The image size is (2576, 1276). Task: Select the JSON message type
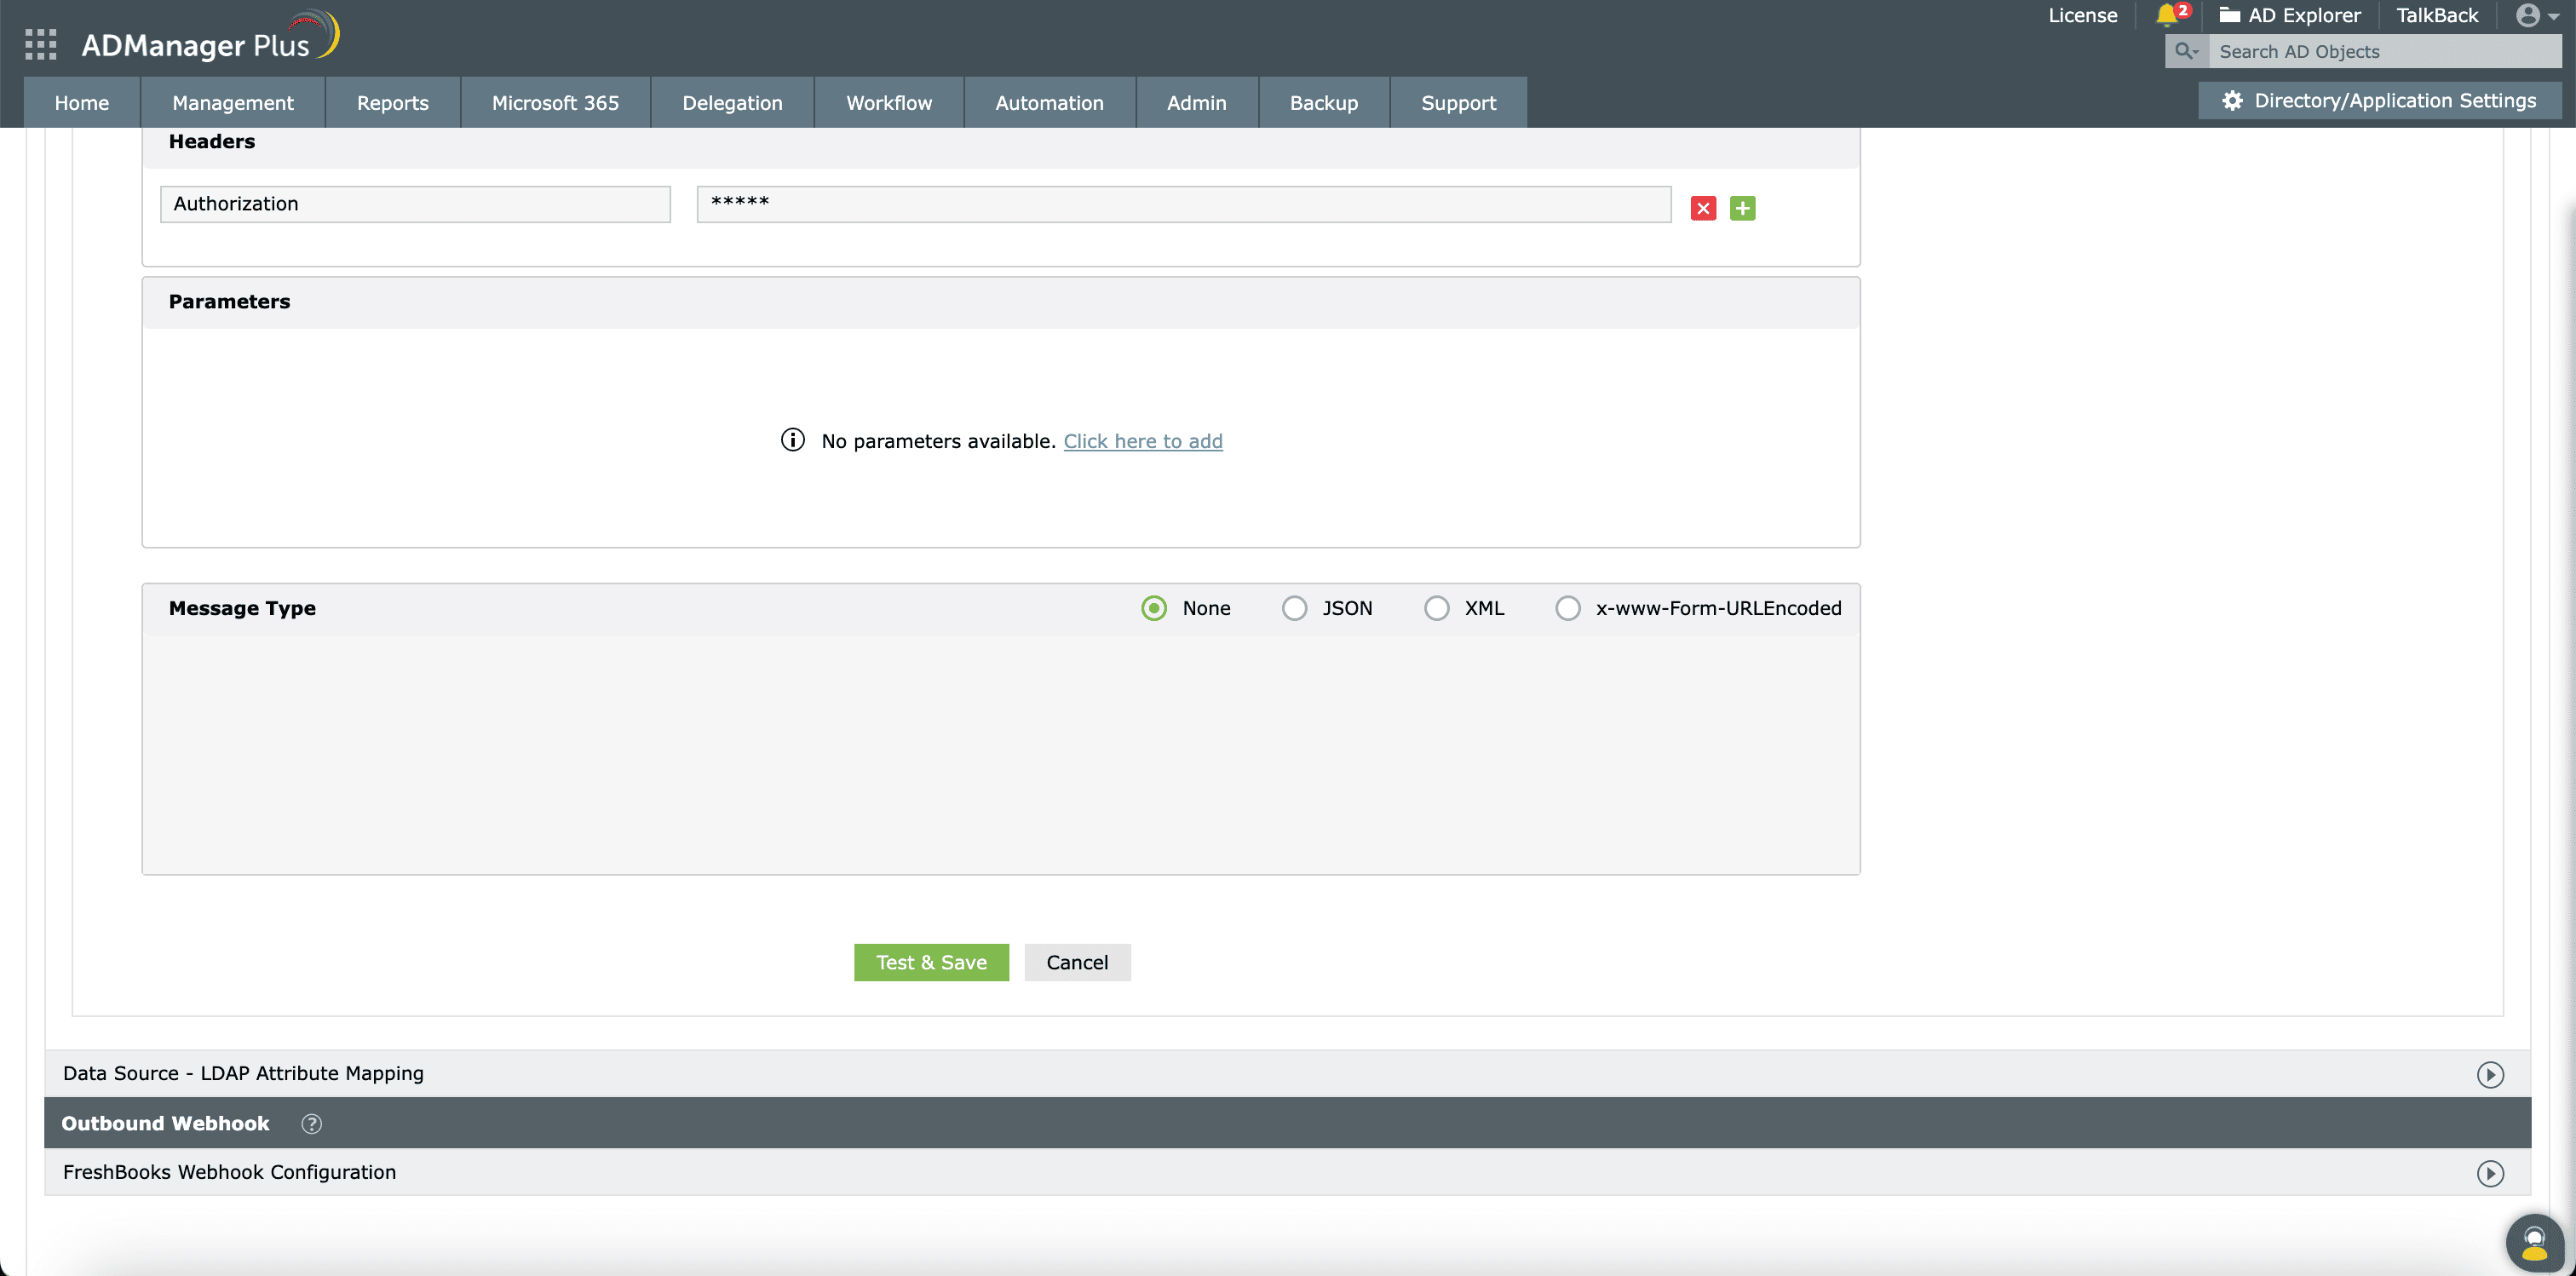tap(1294, 608)
